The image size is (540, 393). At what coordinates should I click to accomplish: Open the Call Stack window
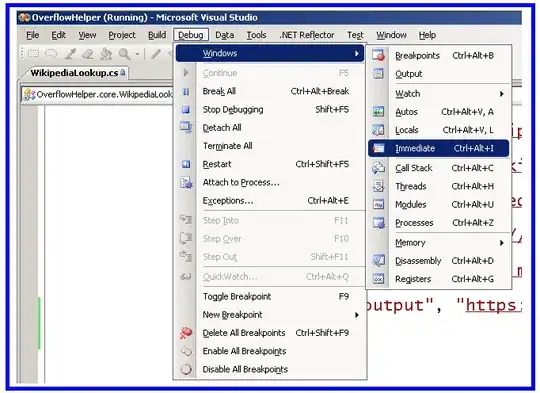438,168
